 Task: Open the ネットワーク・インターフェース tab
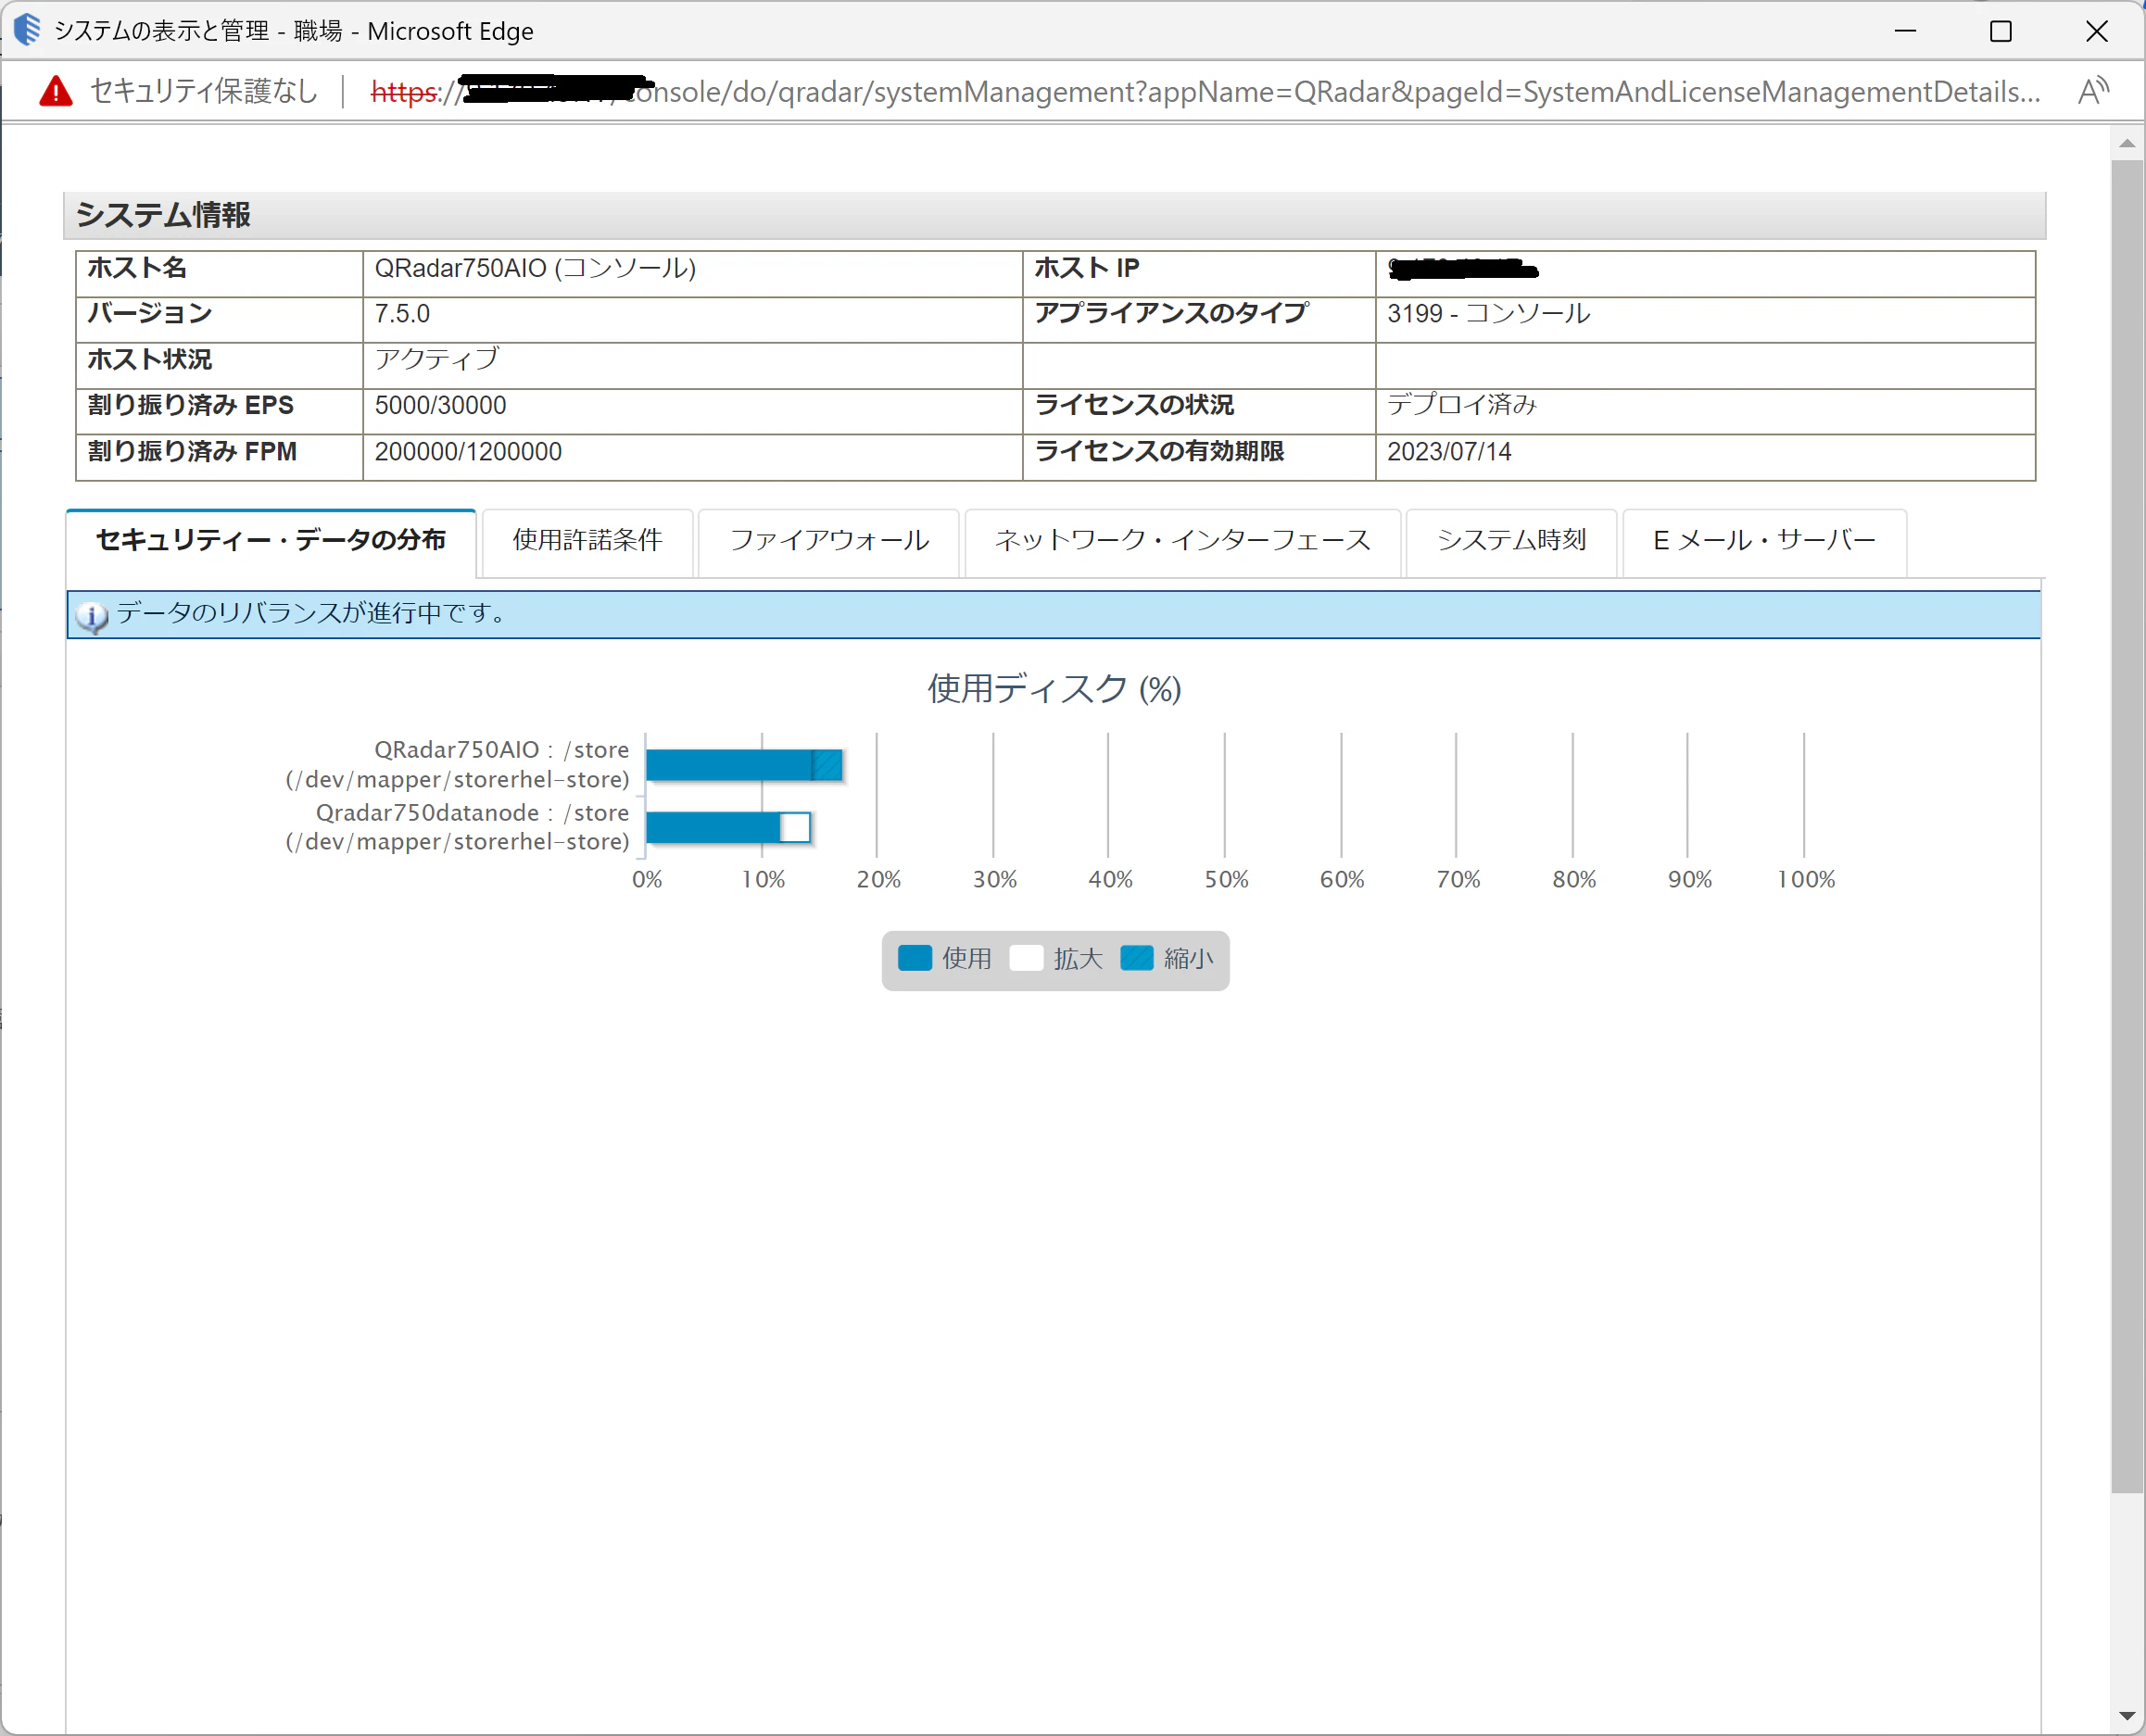click(x=1182, y=541)
